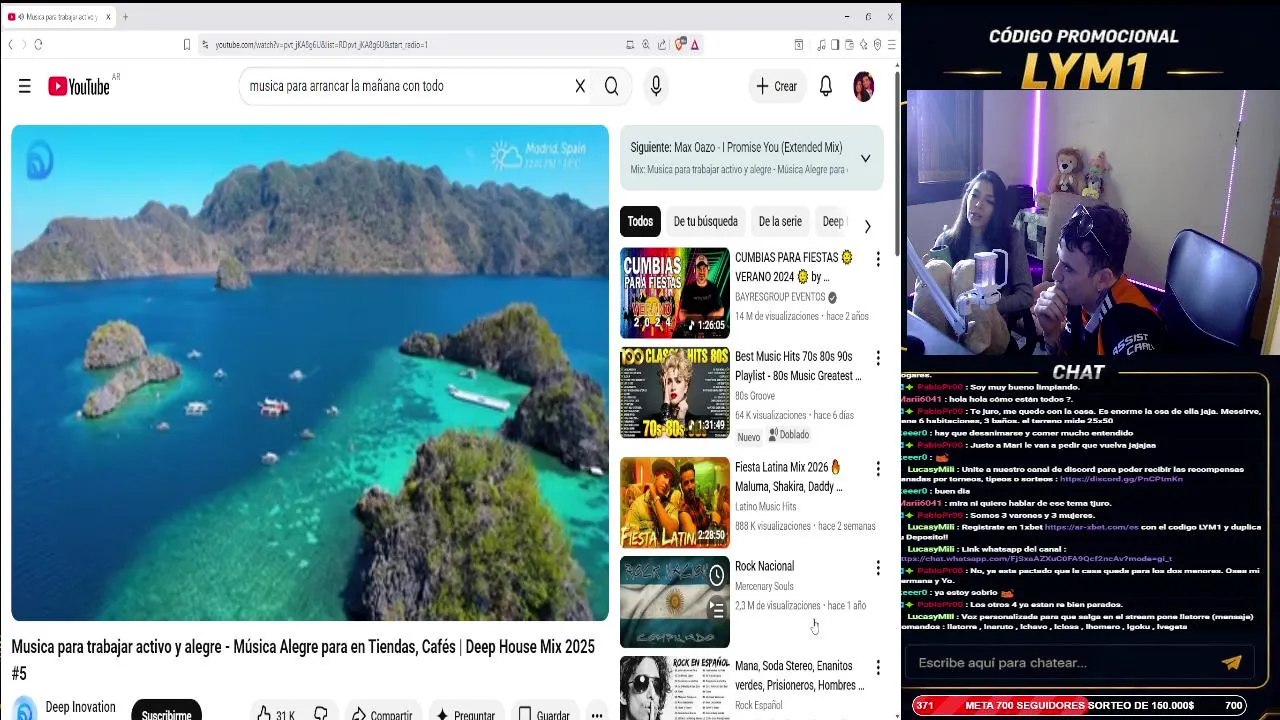1280x720 pixels.
Task: Click the browser address bar URL
Action: coord(322,45)
